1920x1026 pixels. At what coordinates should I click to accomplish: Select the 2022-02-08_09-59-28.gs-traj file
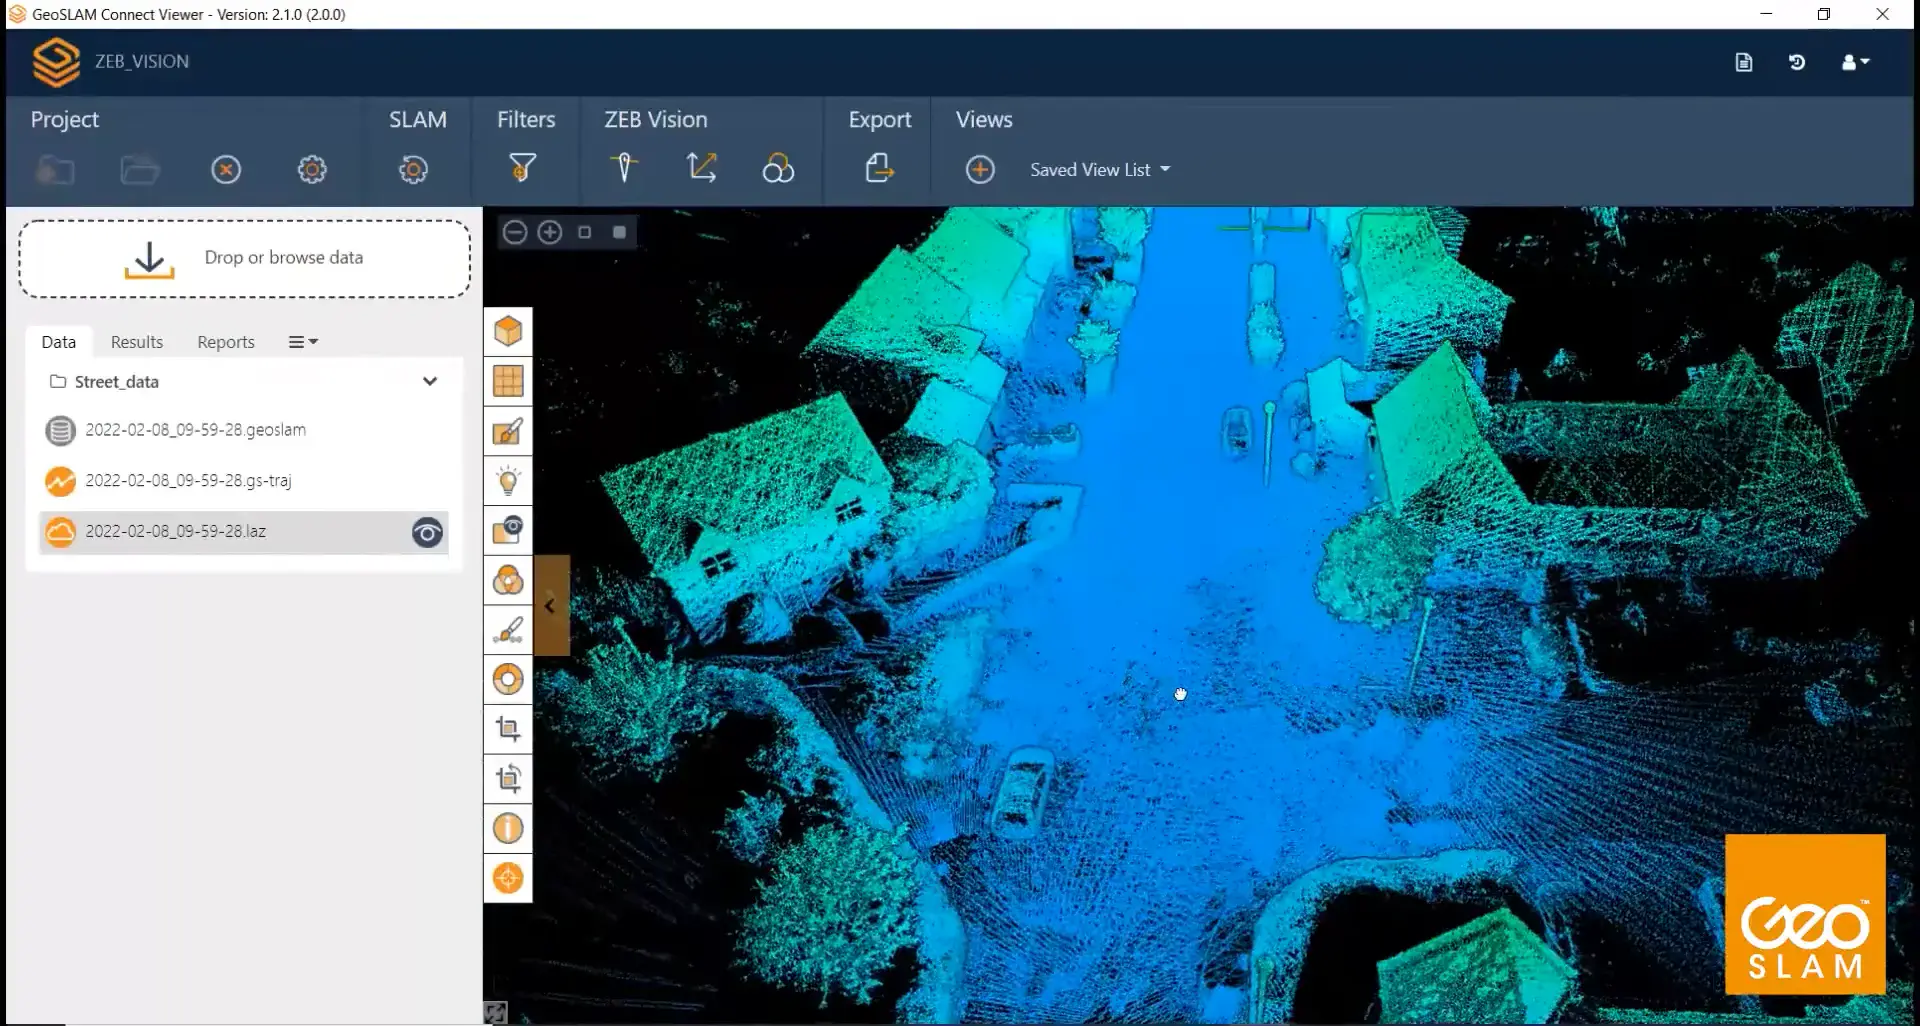(188, 481)
